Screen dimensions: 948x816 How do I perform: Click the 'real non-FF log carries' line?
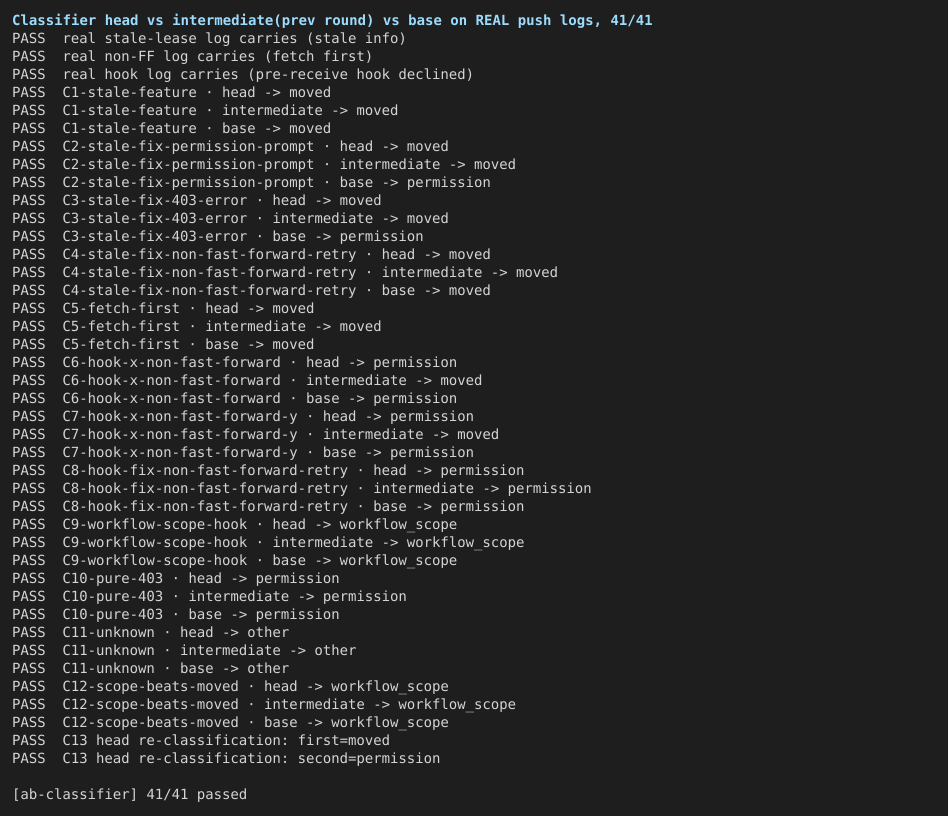coord(192,57)
